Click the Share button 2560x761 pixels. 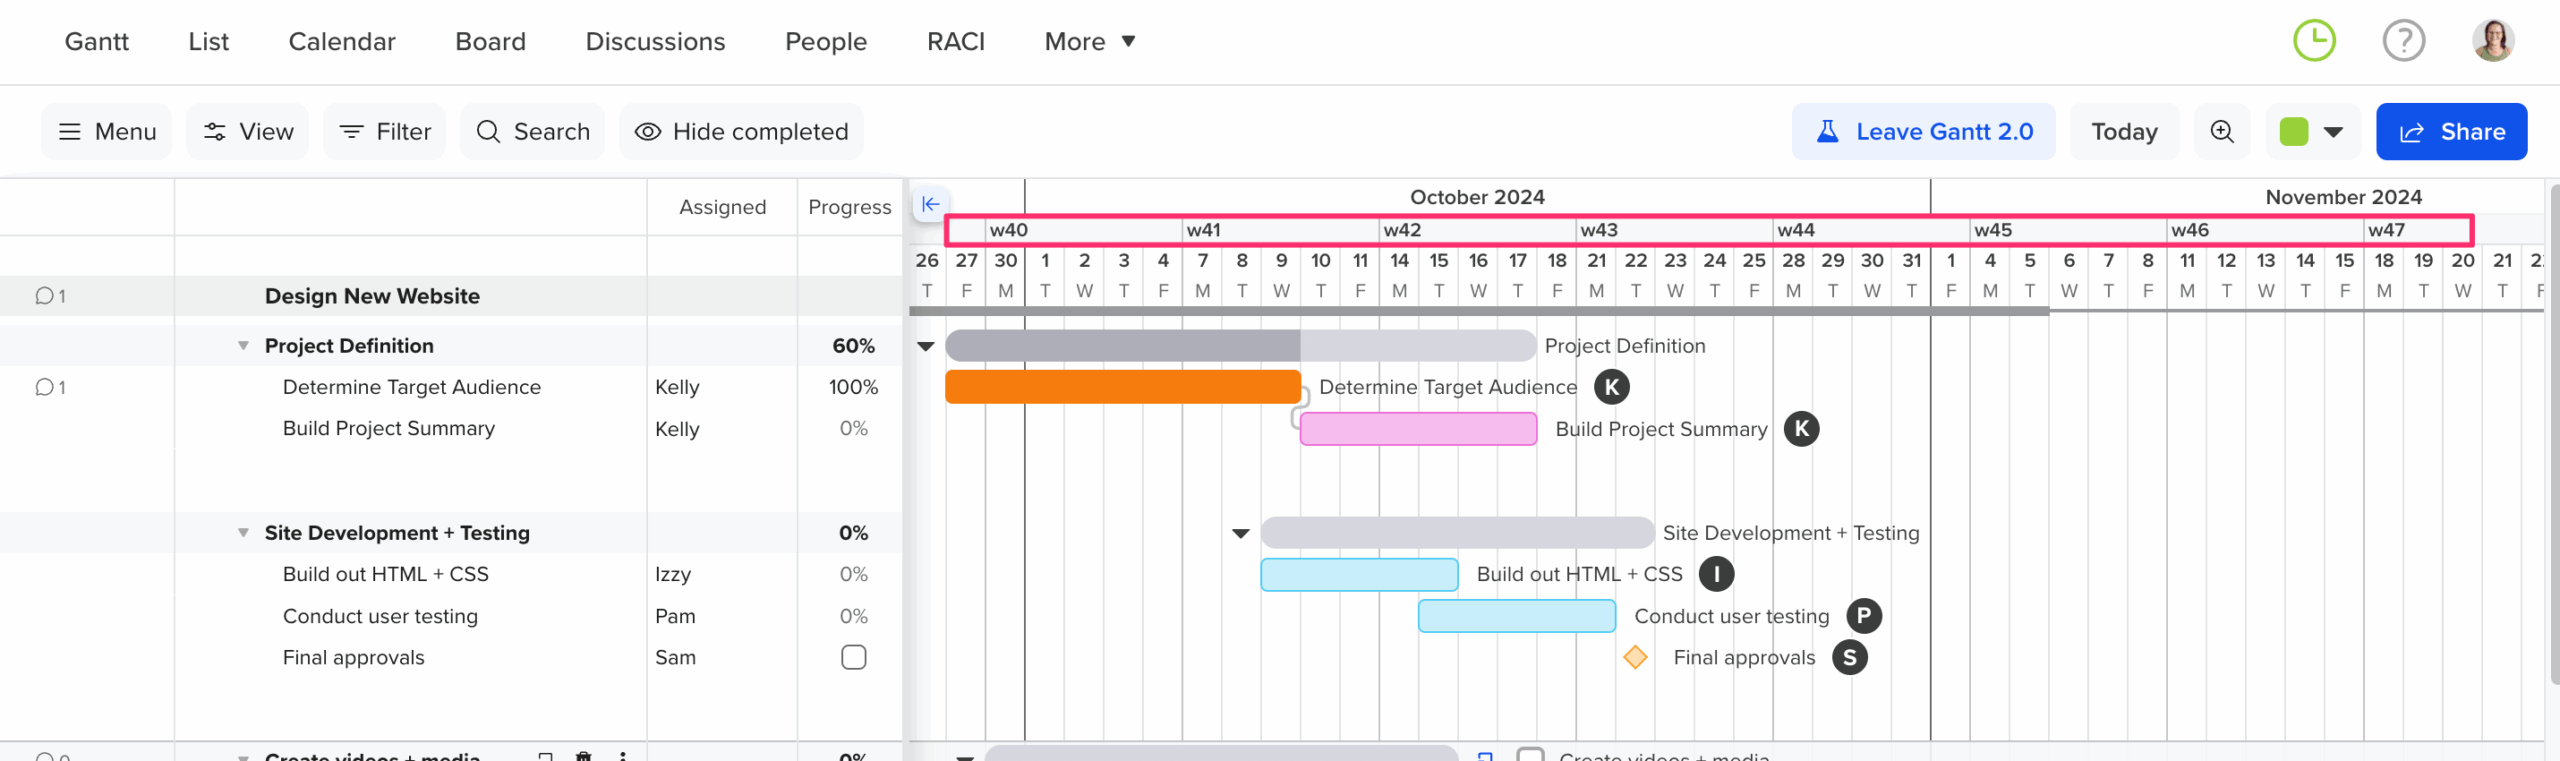click(x=2451, y=131)
